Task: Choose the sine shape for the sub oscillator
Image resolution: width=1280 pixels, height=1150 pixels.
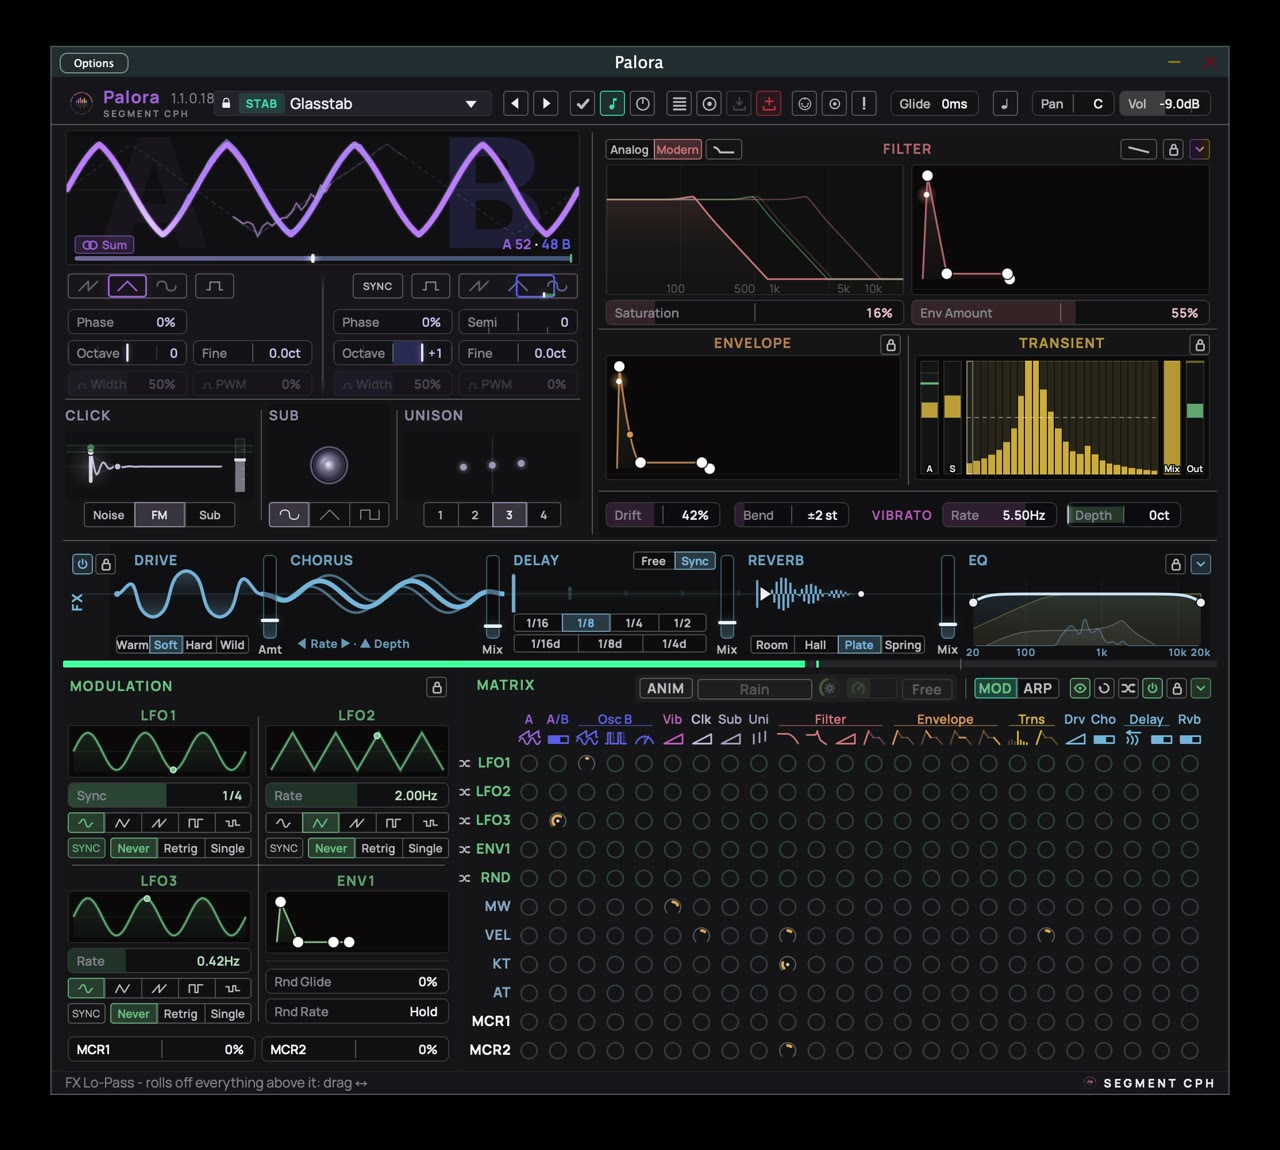Action: [289, 515]
